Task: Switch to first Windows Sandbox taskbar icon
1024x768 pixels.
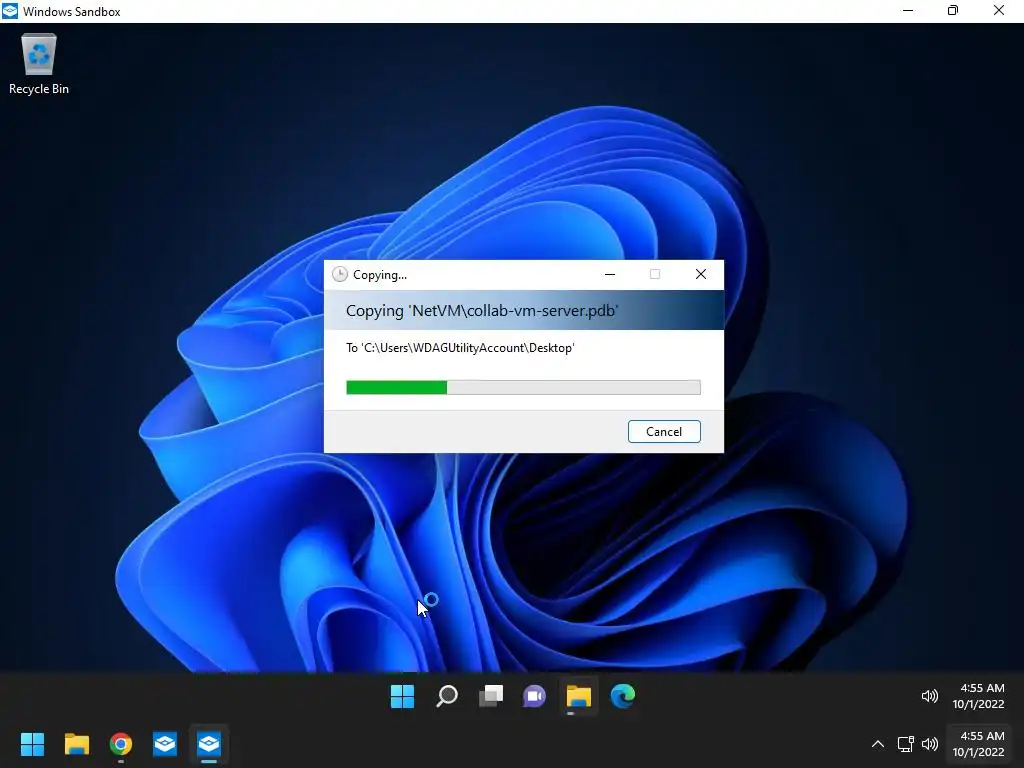Action: tap(165, 744)
